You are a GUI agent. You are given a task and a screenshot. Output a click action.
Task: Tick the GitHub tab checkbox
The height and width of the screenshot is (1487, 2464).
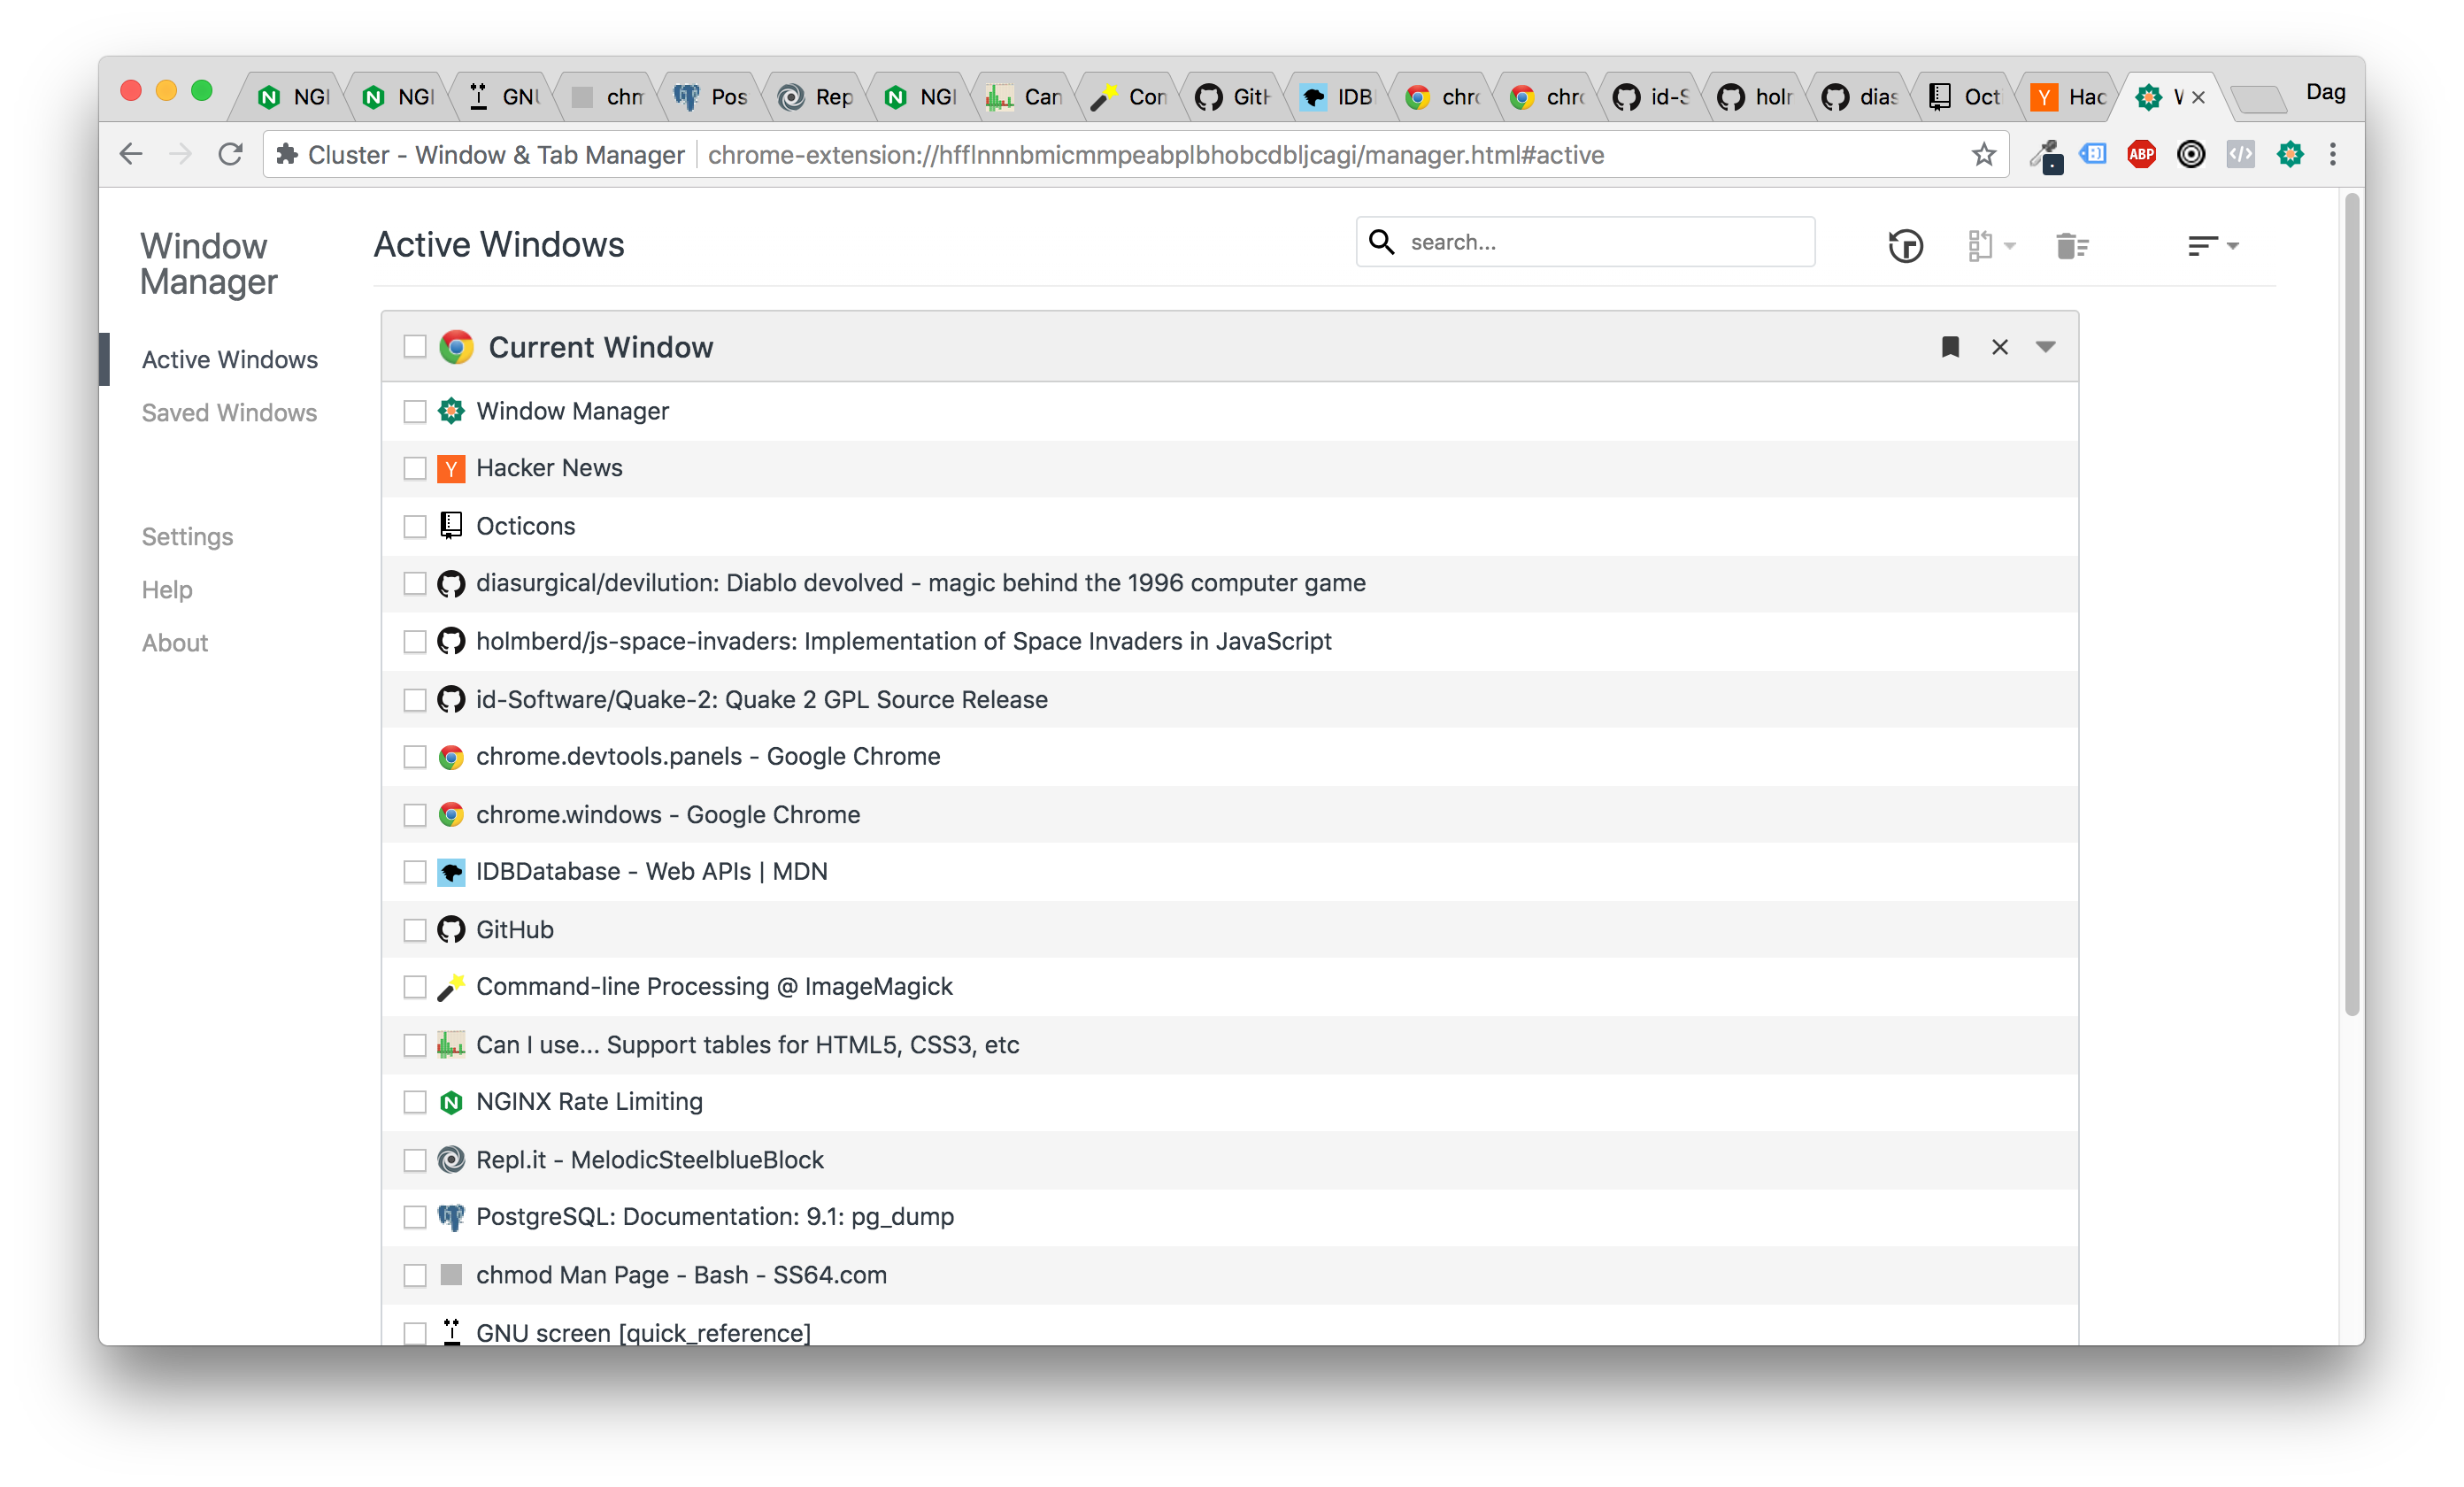coord(415,930)
